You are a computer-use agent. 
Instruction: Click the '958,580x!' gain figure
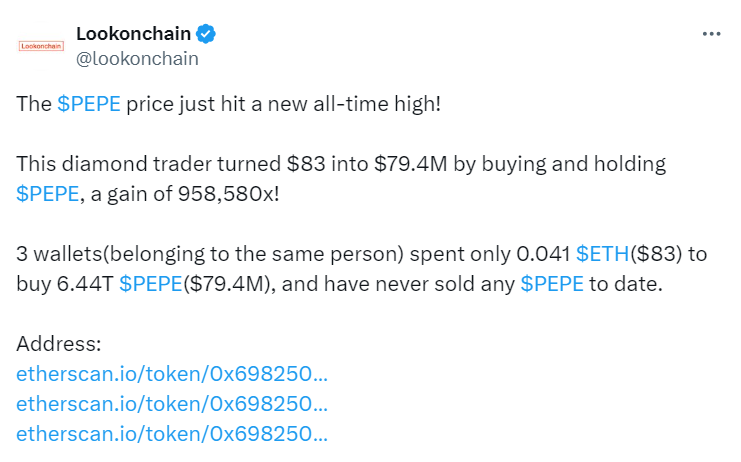[x=228, y=194]
